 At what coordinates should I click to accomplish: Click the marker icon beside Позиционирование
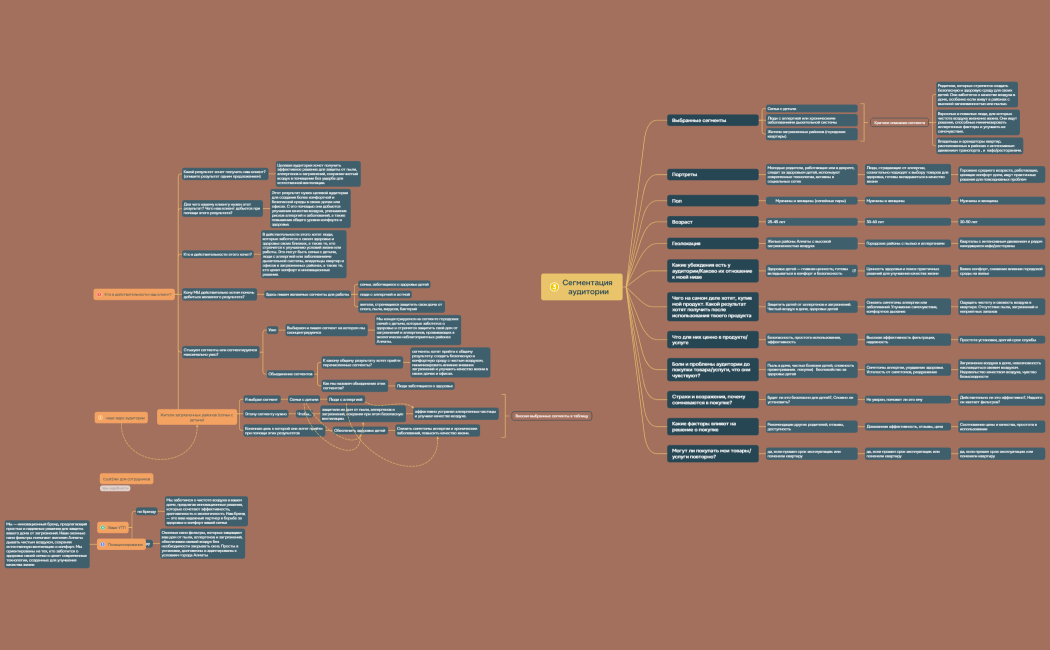(x=101, y=544)
